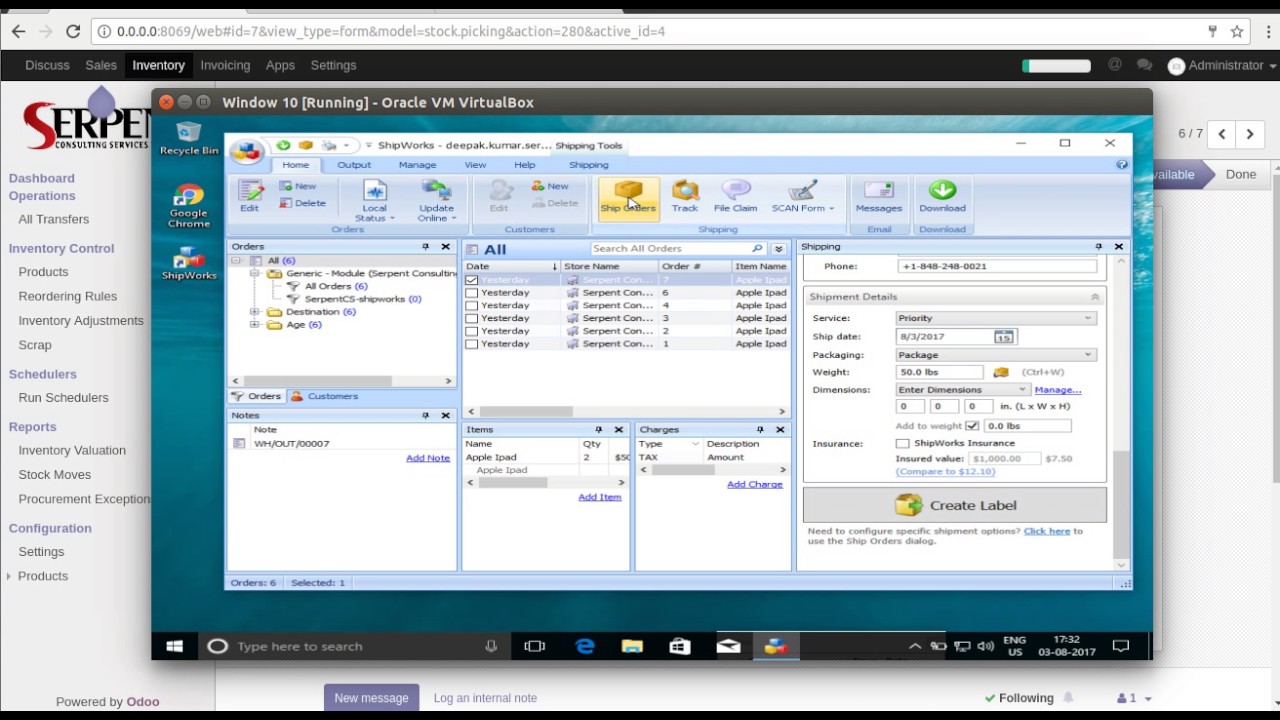
Task: Check the order 3 row checkbox
Action: 471,318
